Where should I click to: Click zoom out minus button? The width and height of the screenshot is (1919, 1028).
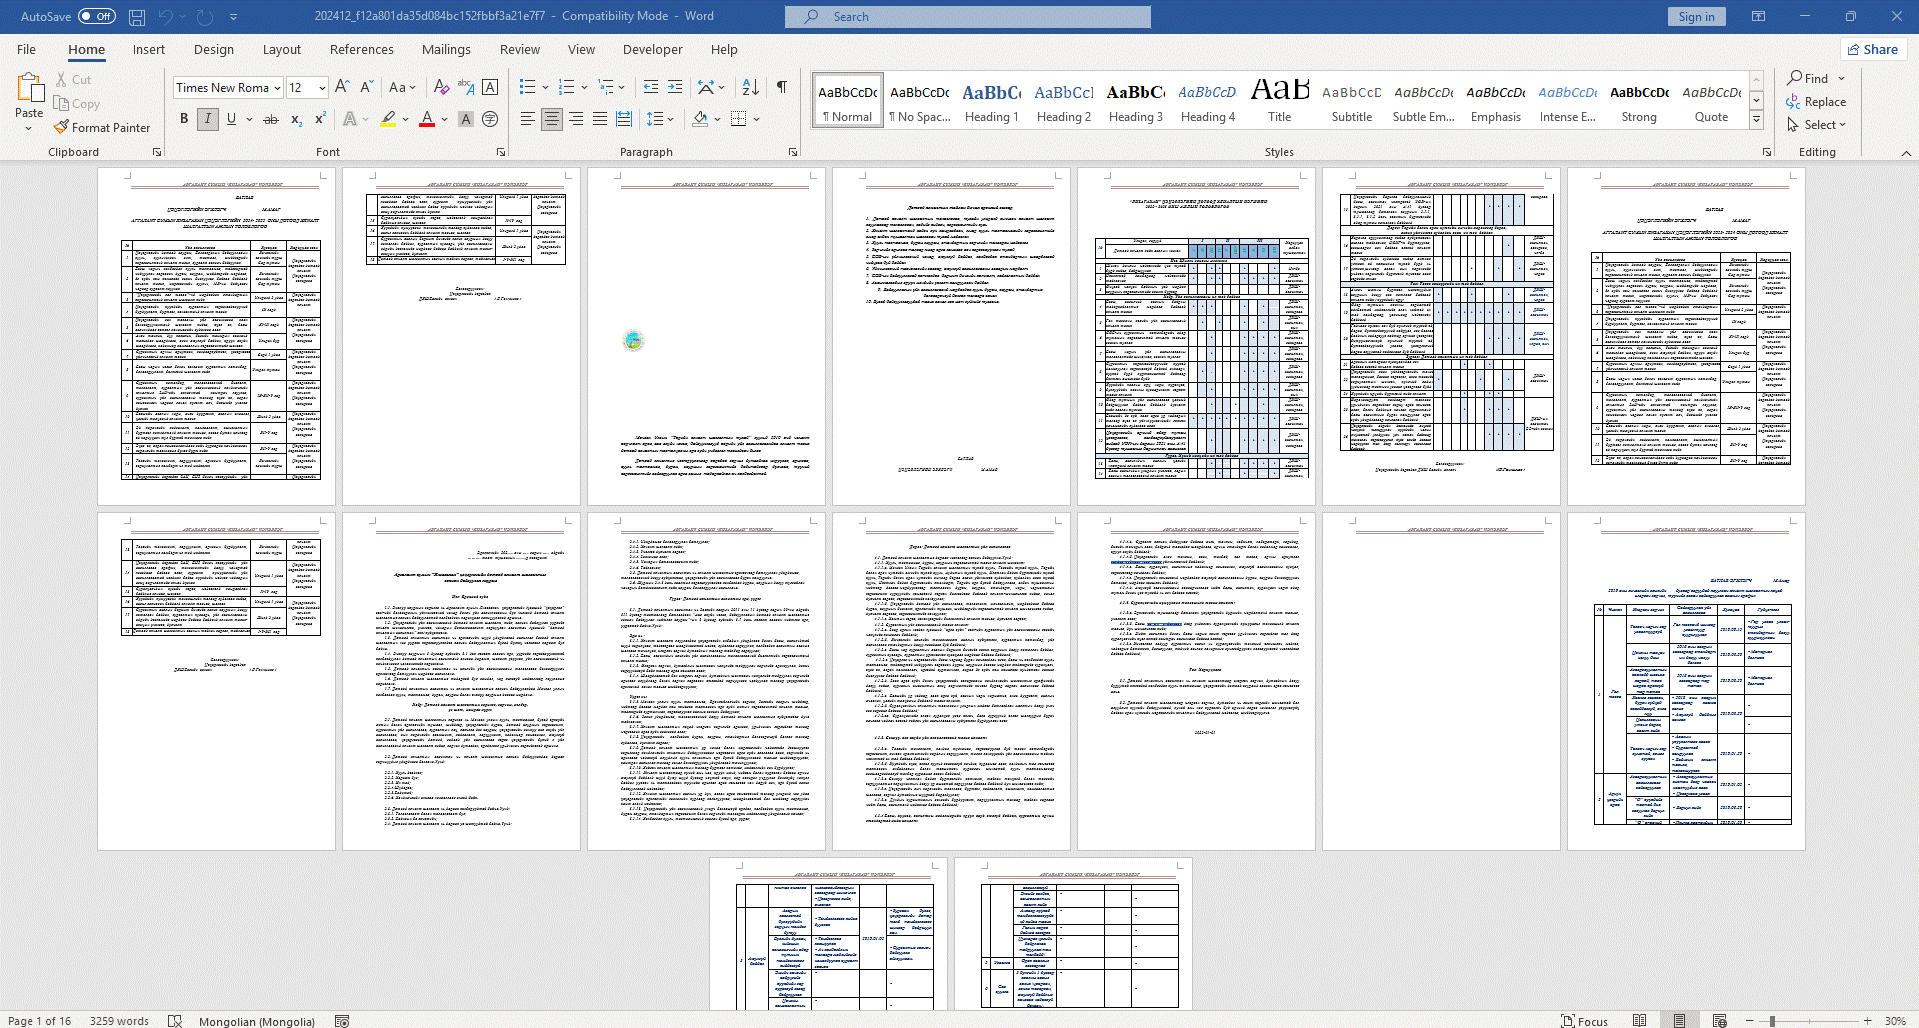click(x=1749, y=1021)
